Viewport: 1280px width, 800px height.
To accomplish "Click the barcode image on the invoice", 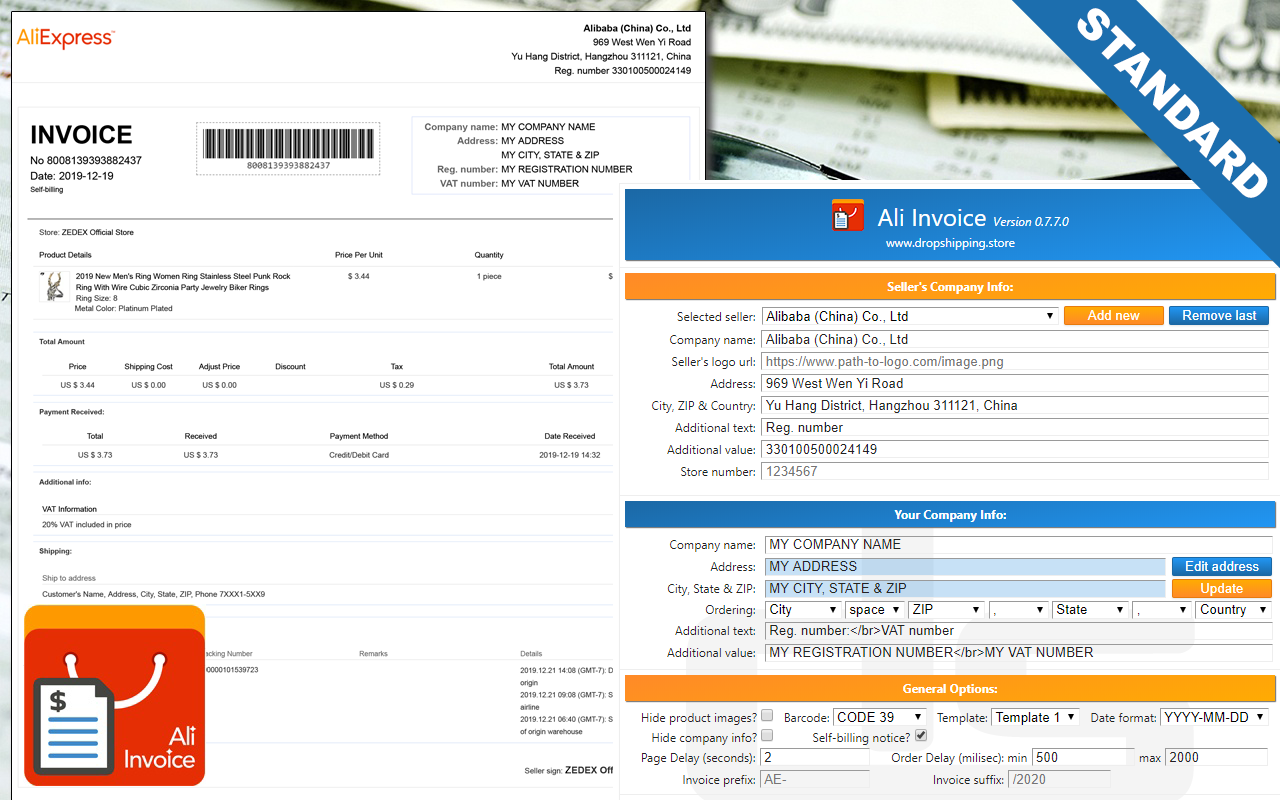I will click(x=288, y=146).
